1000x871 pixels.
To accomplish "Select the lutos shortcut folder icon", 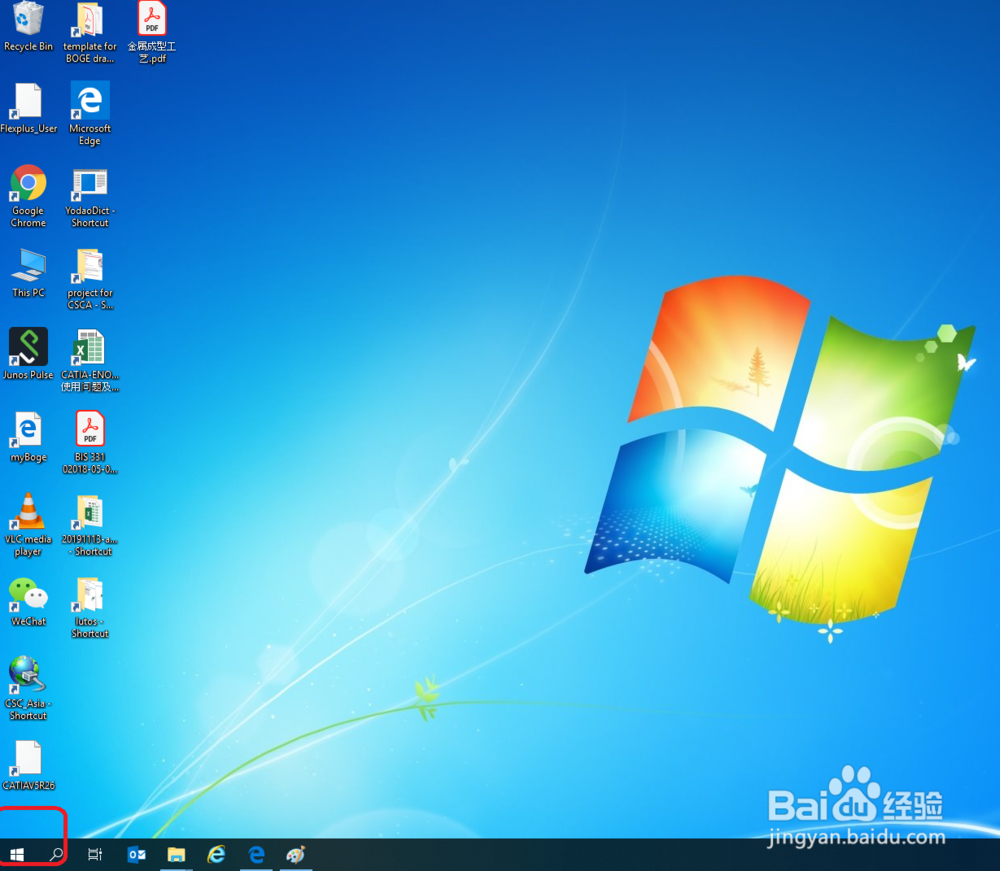I will click(89, 594).
